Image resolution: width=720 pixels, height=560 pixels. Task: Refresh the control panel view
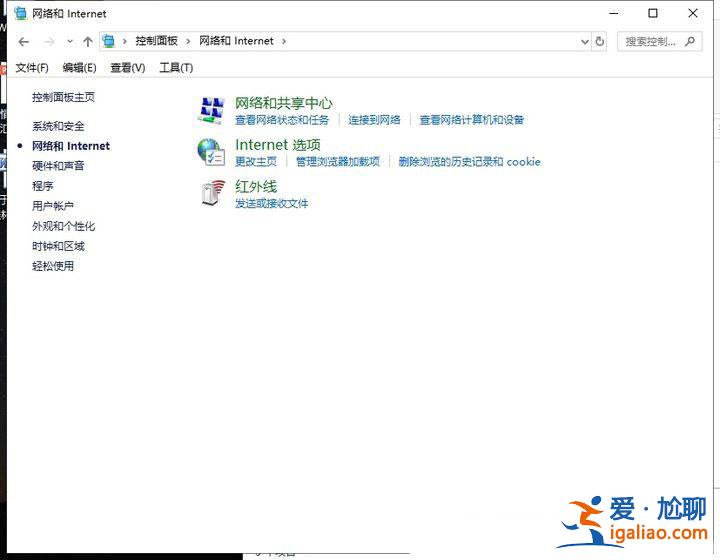(599, 41)
